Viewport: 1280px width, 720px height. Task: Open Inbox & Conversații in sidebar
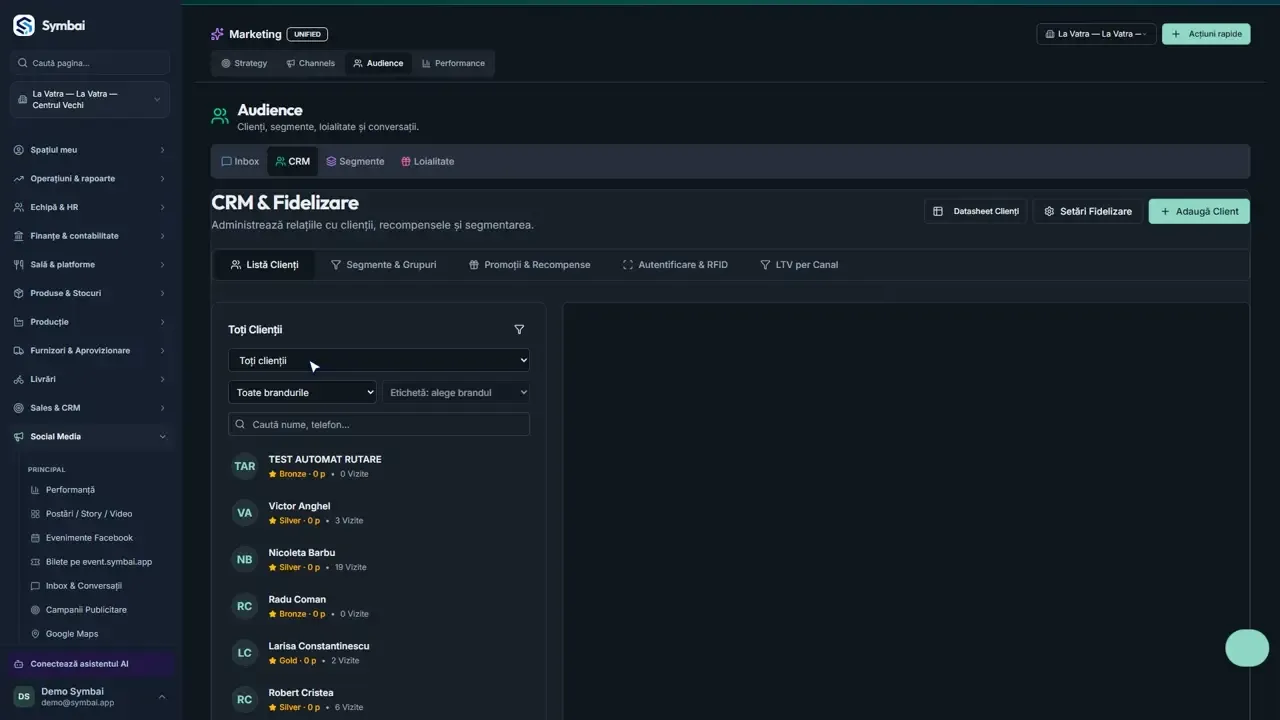83,586
